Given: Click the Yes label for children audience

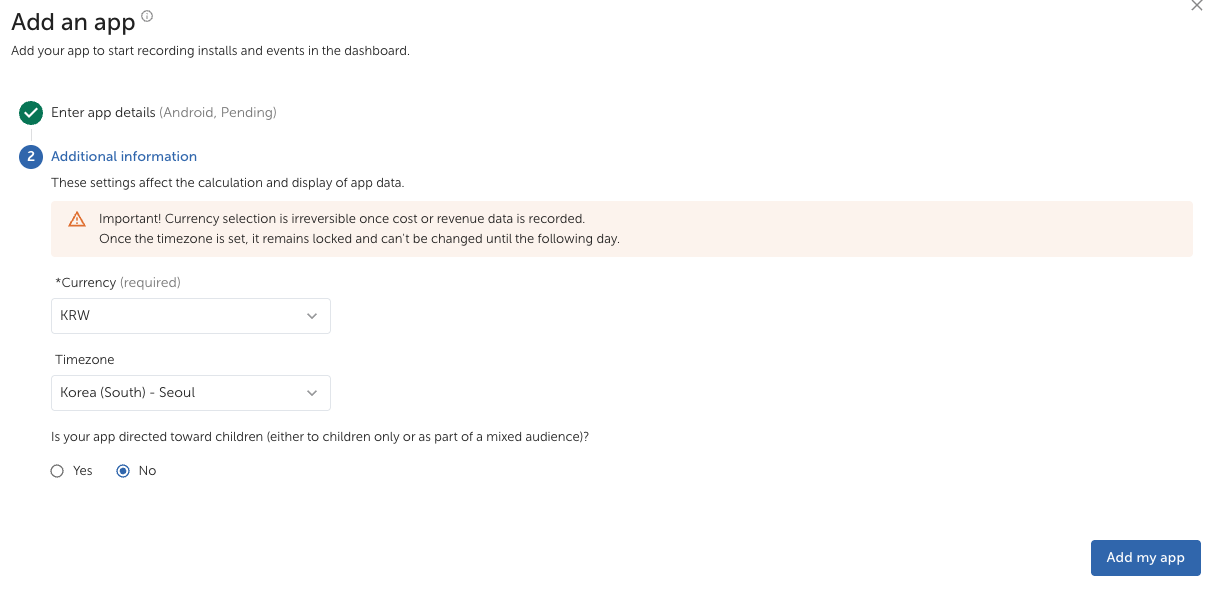Looking at the screenshot, I should click(x=83, y=471).
